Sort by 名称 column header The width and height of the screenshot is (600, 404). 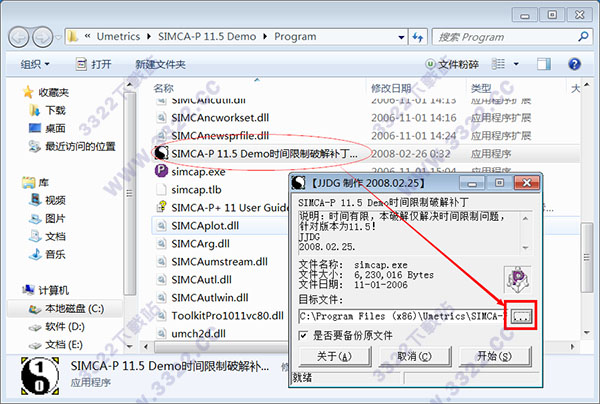point(164,88)
